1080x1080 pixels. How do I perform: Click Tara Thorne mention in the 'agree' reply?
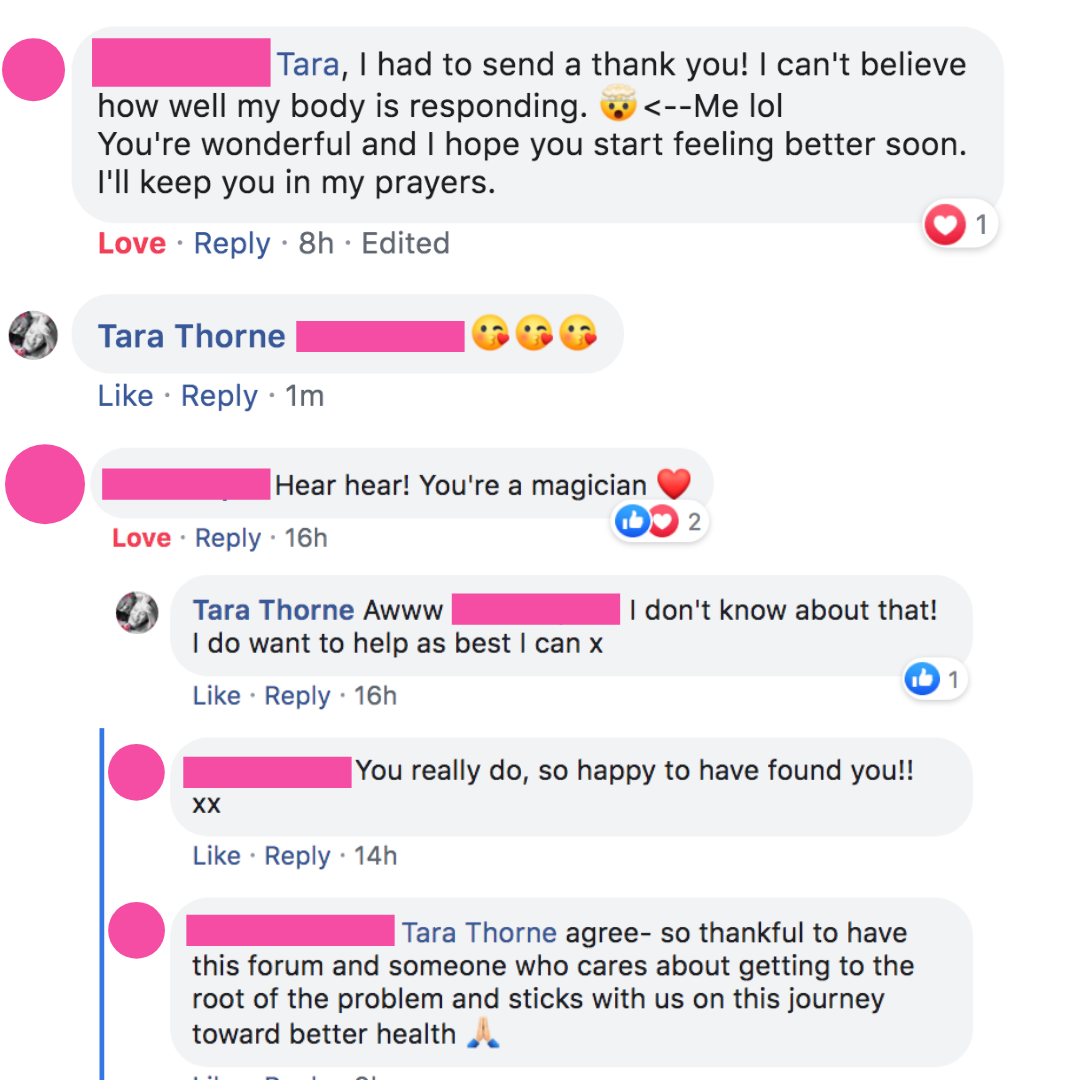(x=479, y=933)
